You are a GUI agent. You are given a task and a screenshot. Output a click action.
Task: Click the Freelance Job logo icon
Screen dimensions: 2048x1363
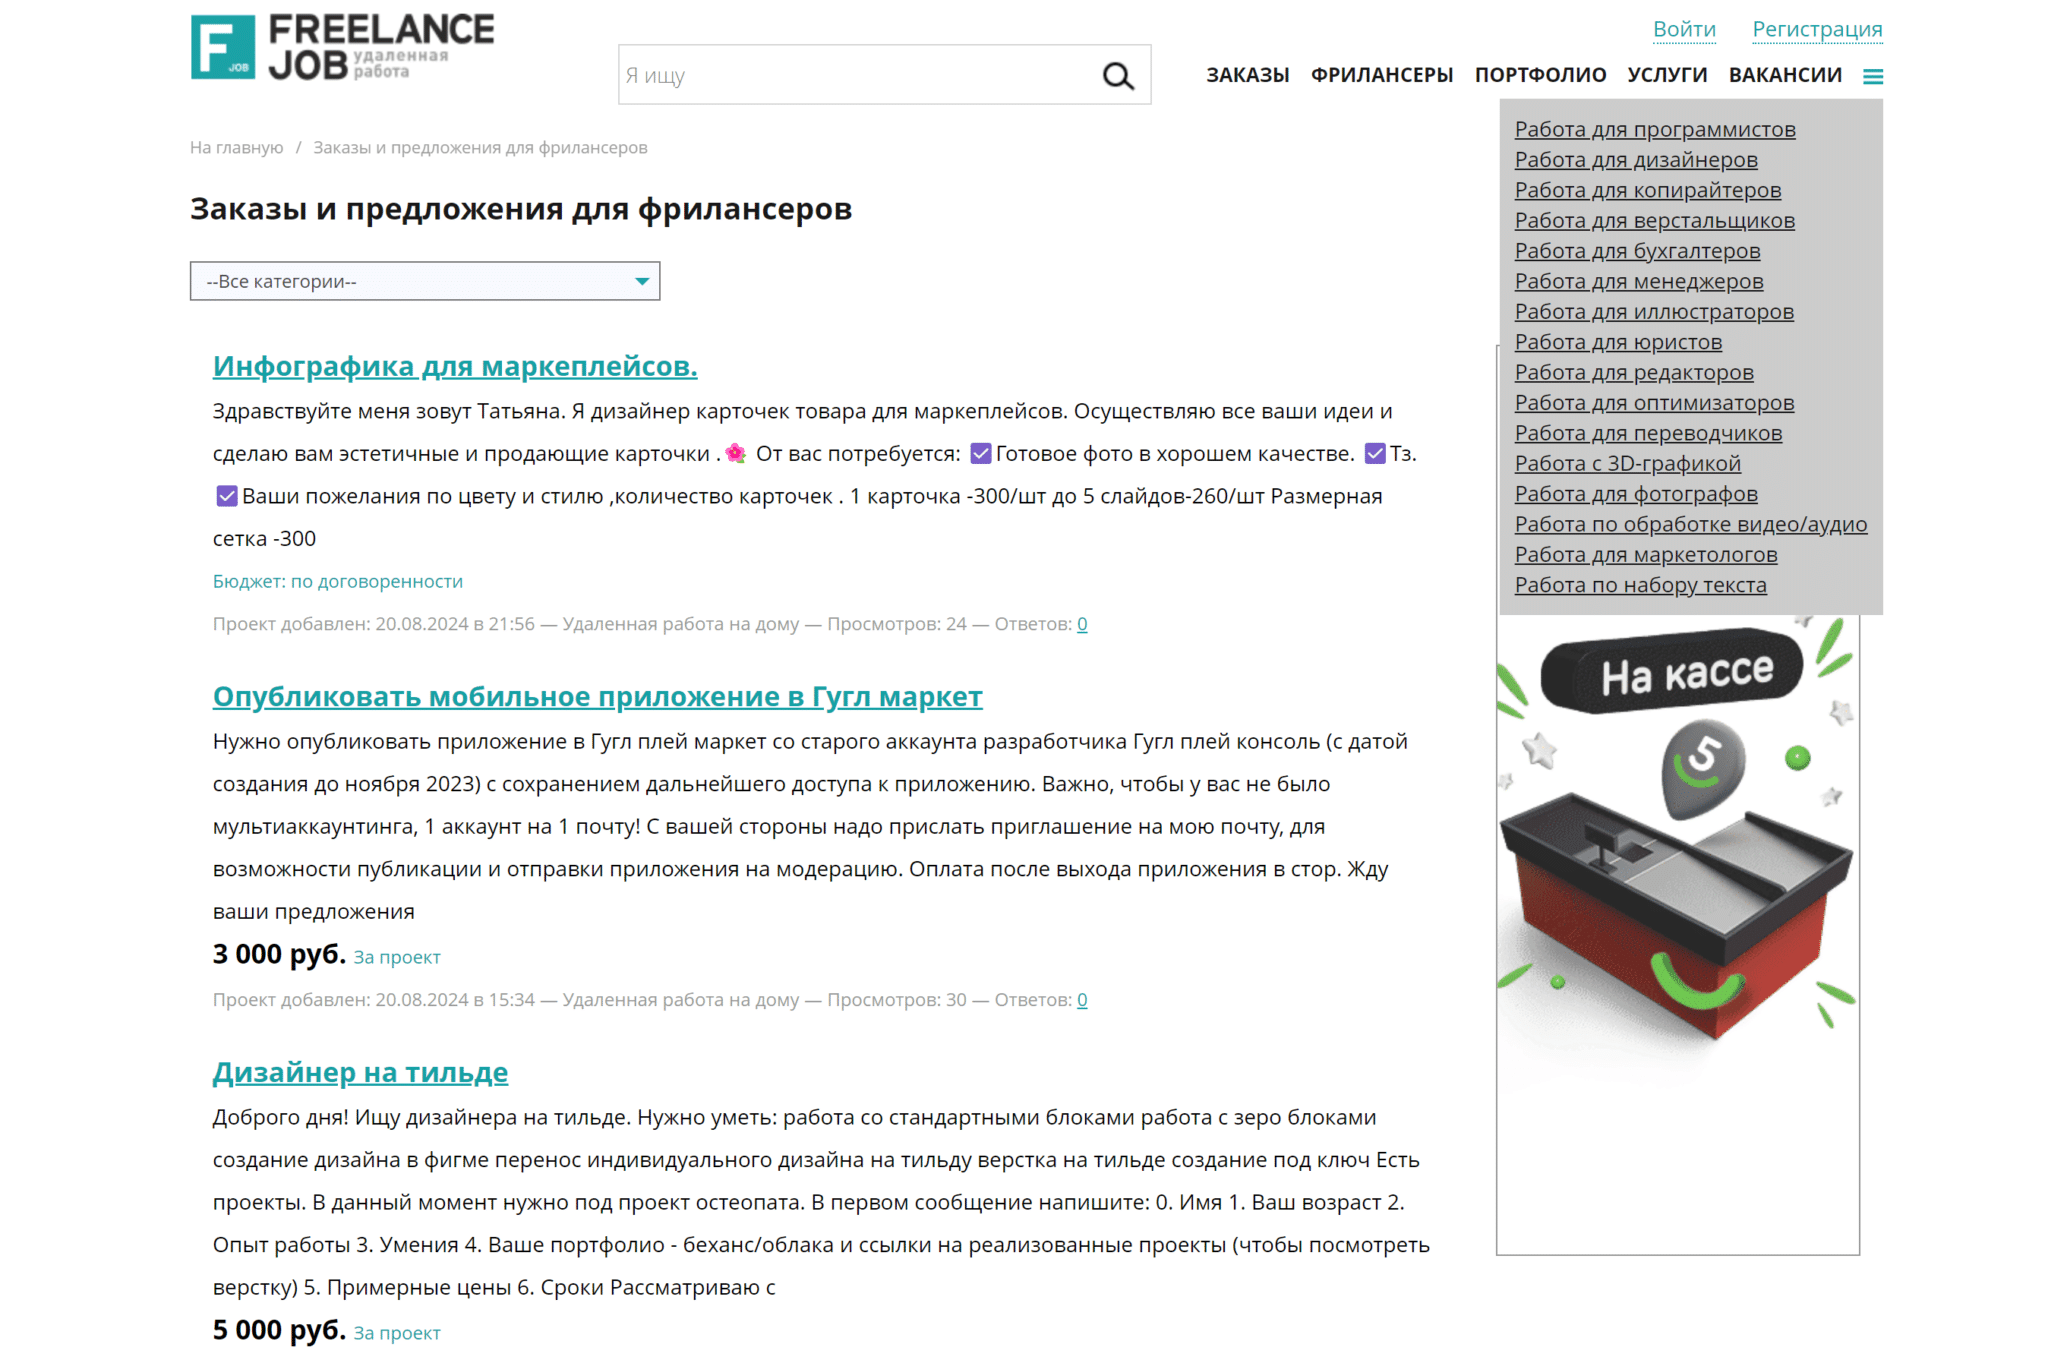223,47
